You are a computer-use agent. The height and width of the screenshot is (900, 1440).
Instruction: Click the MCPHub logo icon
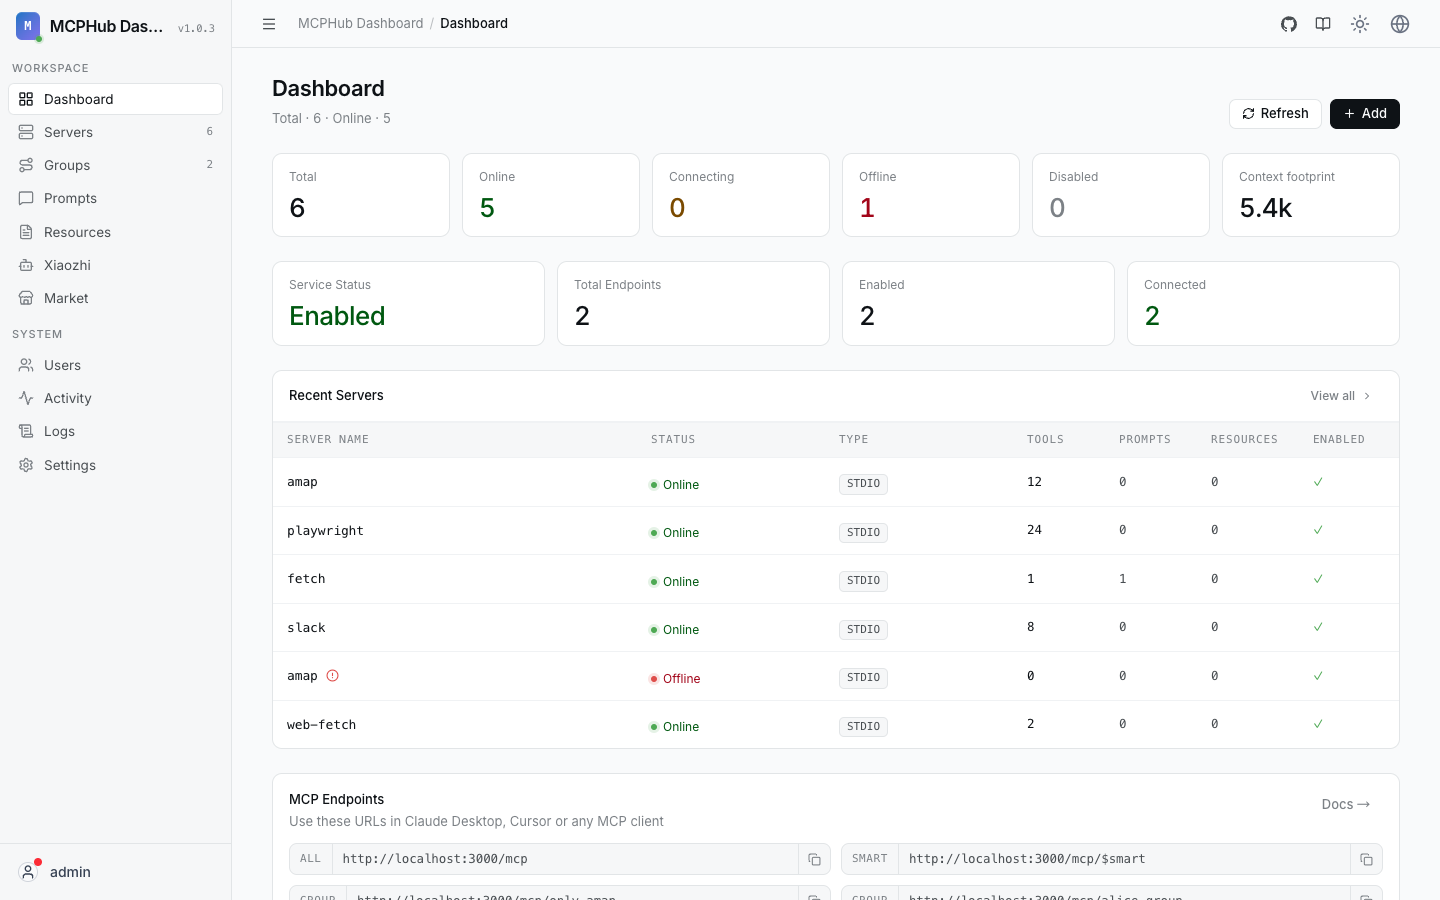tap(28, 26)
